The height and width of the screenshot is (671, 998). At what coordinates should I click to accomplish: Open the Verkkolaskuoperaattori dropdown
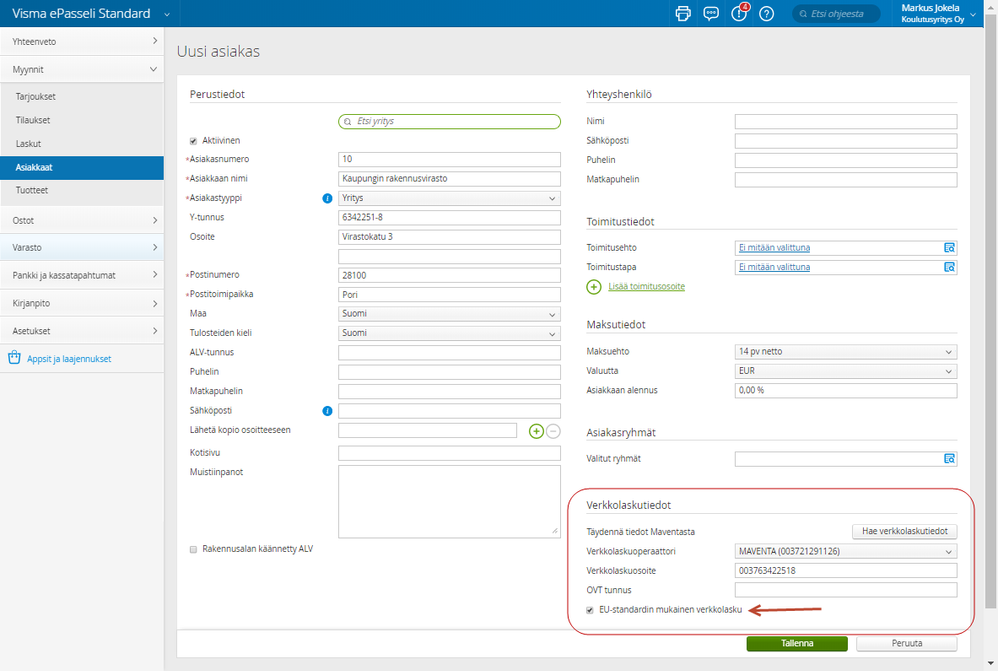point(846,552)
